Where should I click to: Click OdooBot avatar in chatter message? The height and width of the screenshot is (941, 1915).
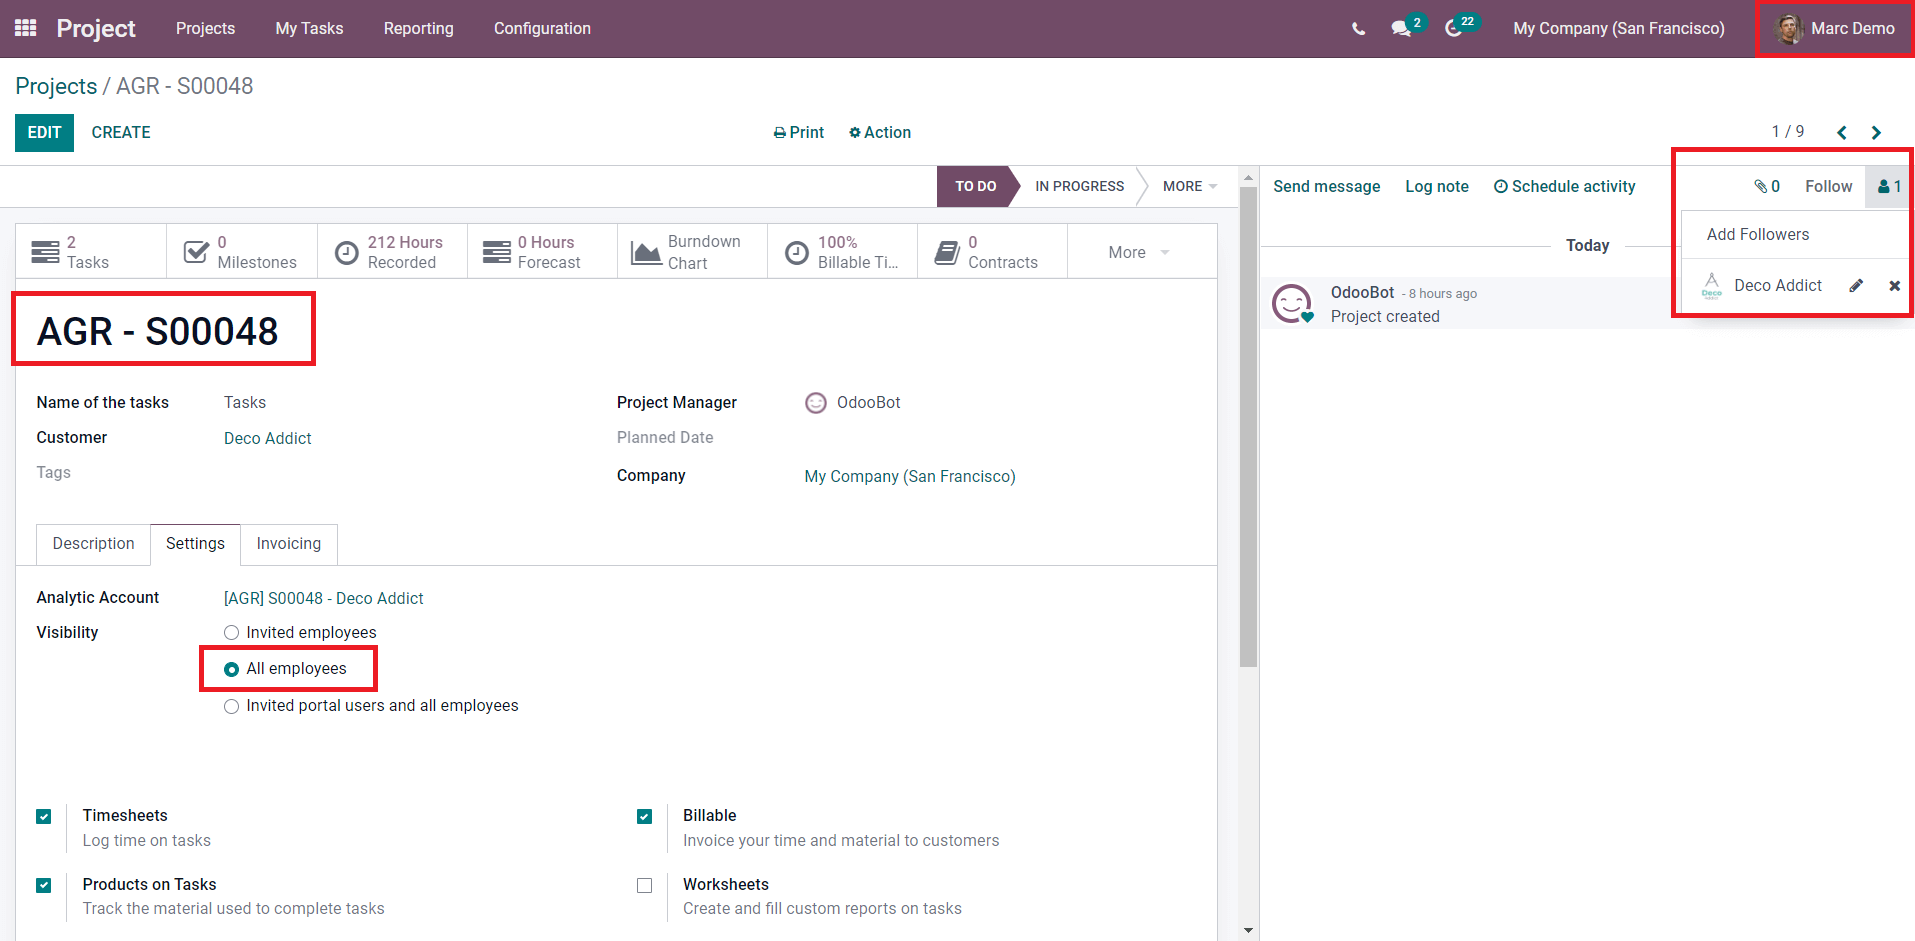1292,304
